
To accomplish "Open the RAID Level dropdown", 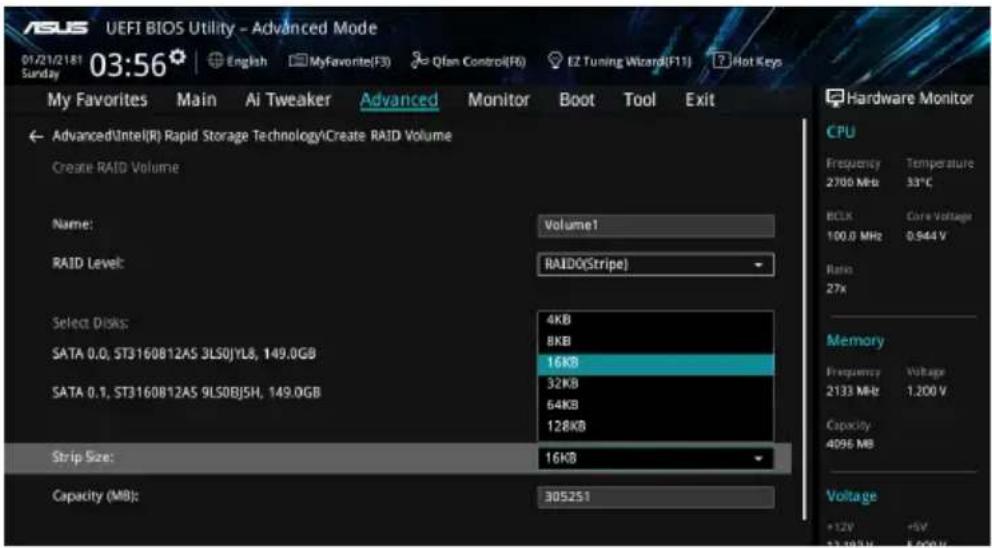I will pyautogui.click(x=656, y=265).
